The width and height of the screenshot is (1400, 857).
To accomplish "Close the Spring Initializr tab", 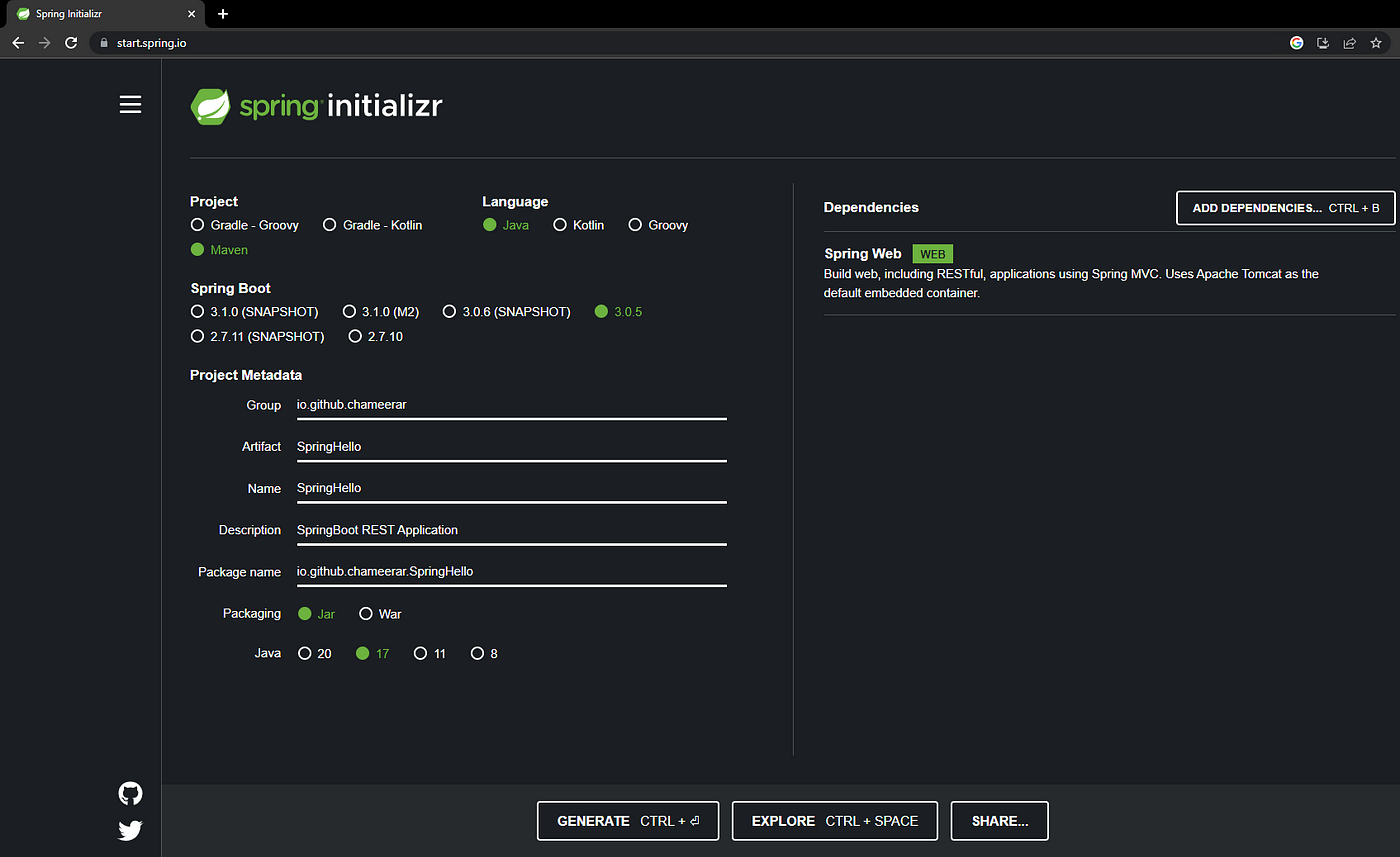I will coord(191,14).
